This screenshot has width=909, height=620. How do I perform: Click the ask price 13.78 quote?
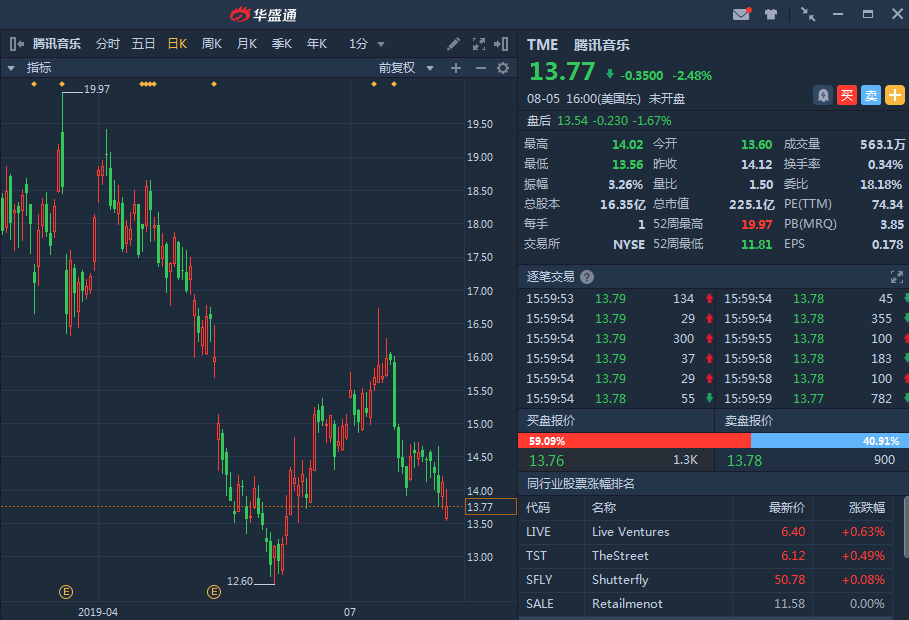(x=744, y=461)
